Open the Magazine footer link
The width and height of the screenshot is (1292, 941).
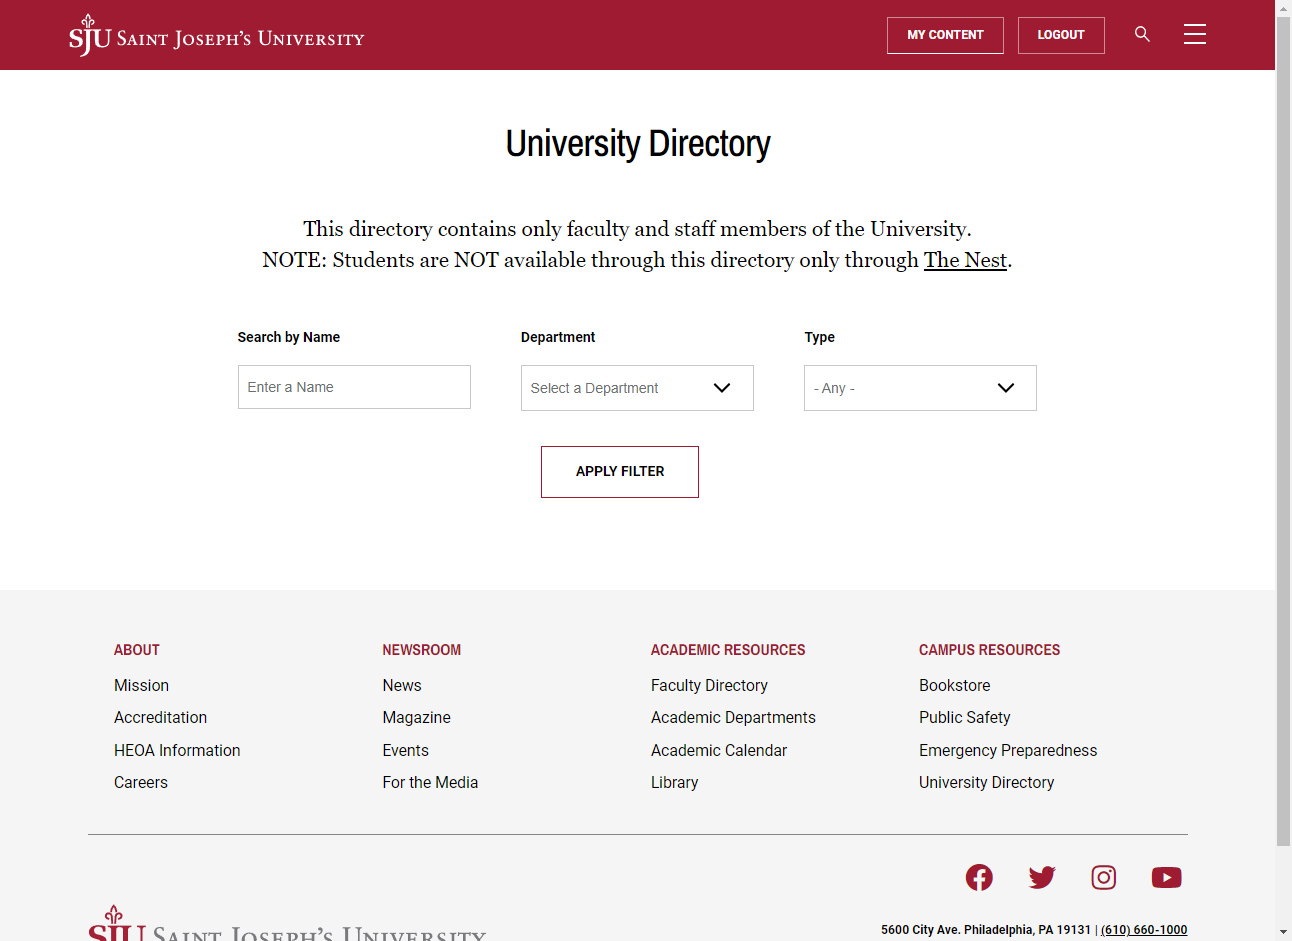tap(416, 717)
